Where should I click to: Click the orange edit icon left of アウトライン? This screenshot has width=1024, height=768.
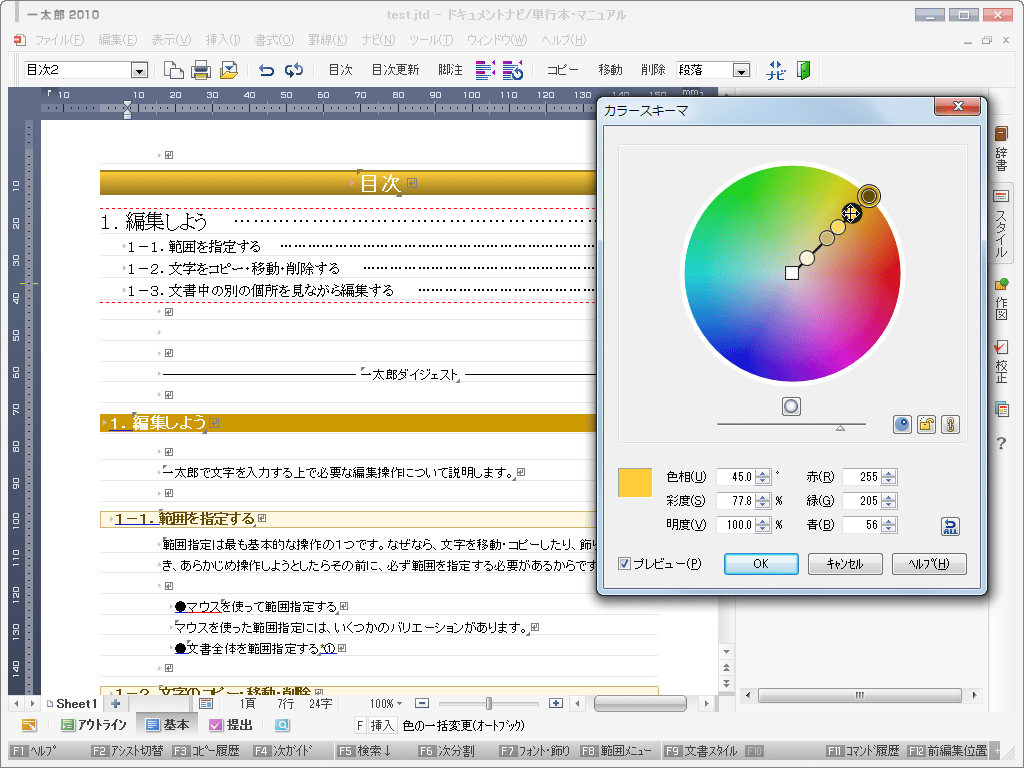[x=29, y=725]
